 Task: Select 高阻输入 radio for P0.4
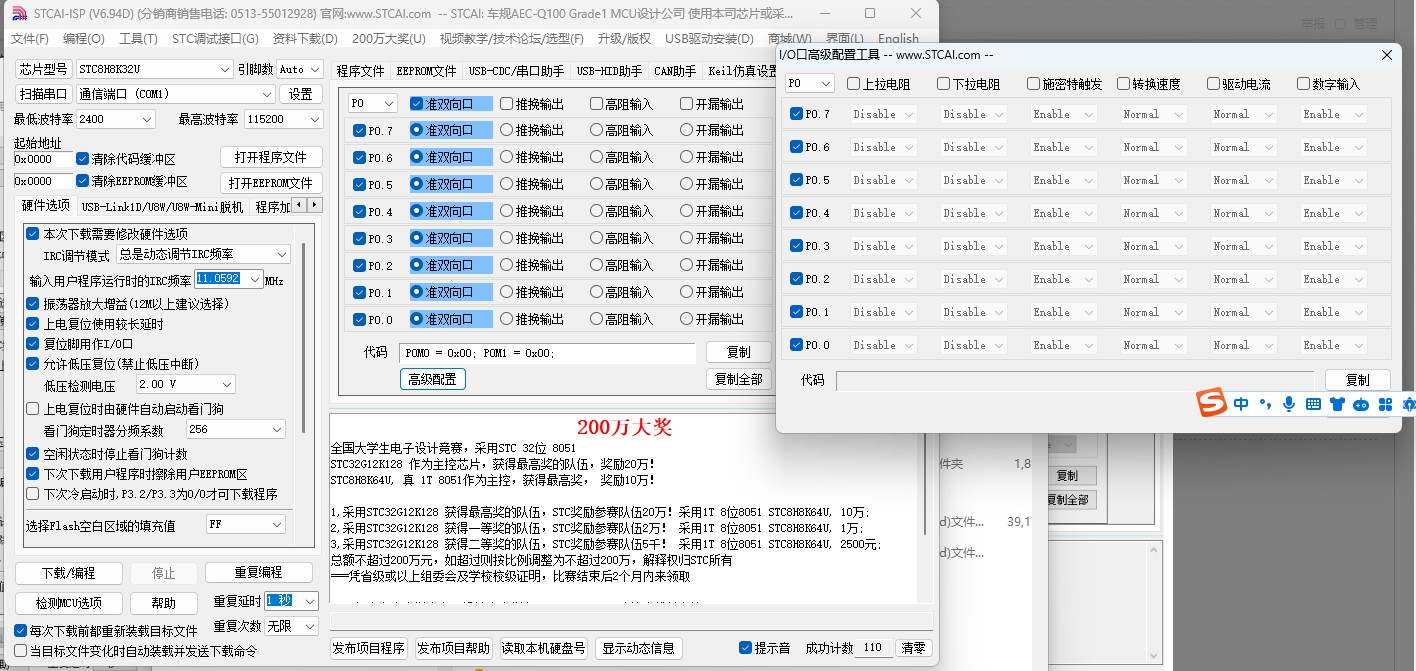click(597, 211)
